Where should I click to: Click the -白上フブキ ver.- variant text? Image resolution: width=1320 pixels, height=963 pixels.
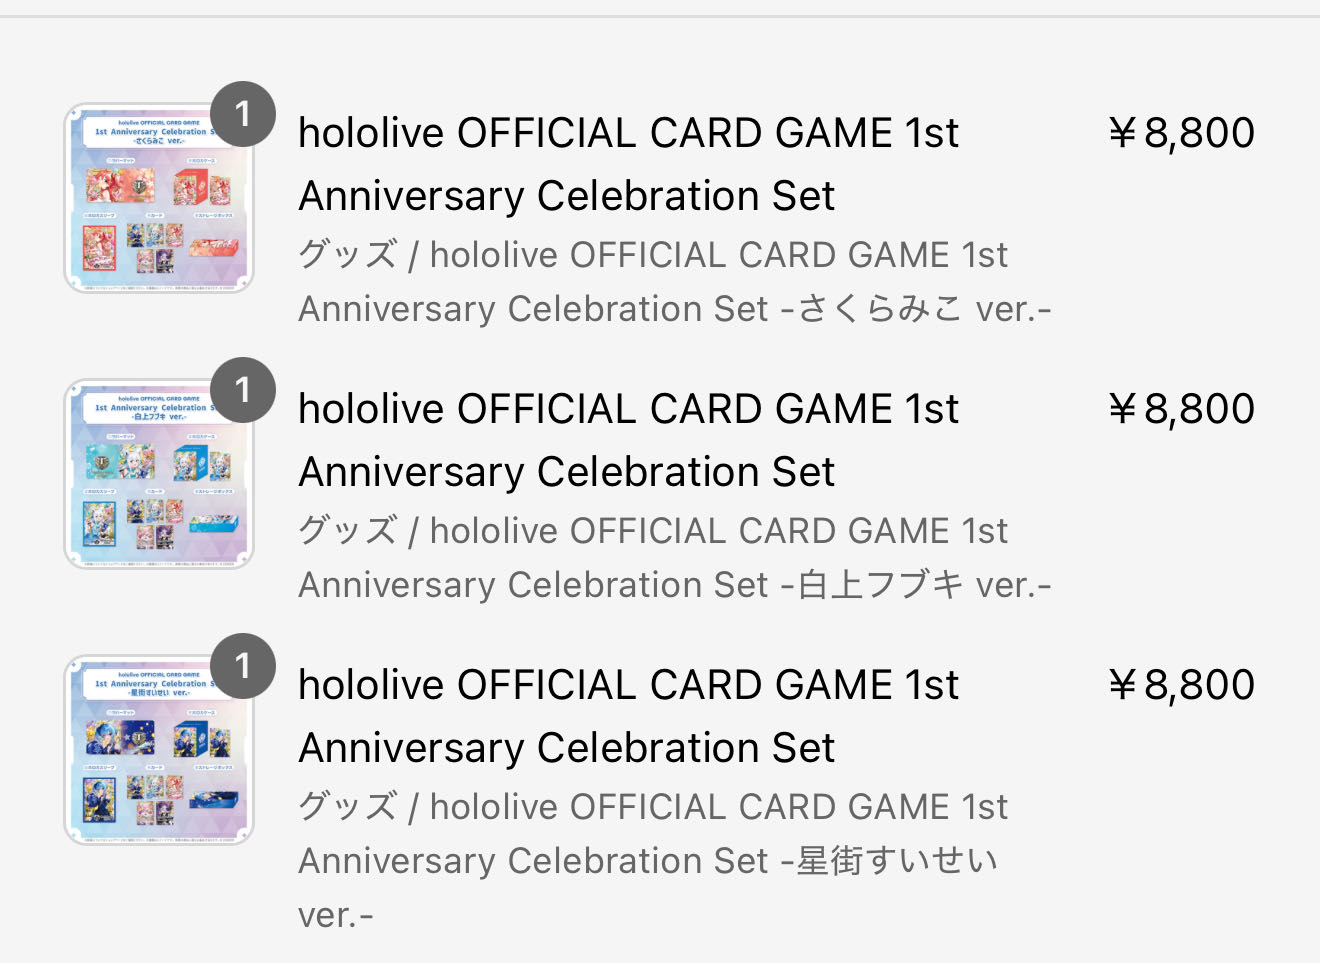pyautogui.click(x=915, y=585)
